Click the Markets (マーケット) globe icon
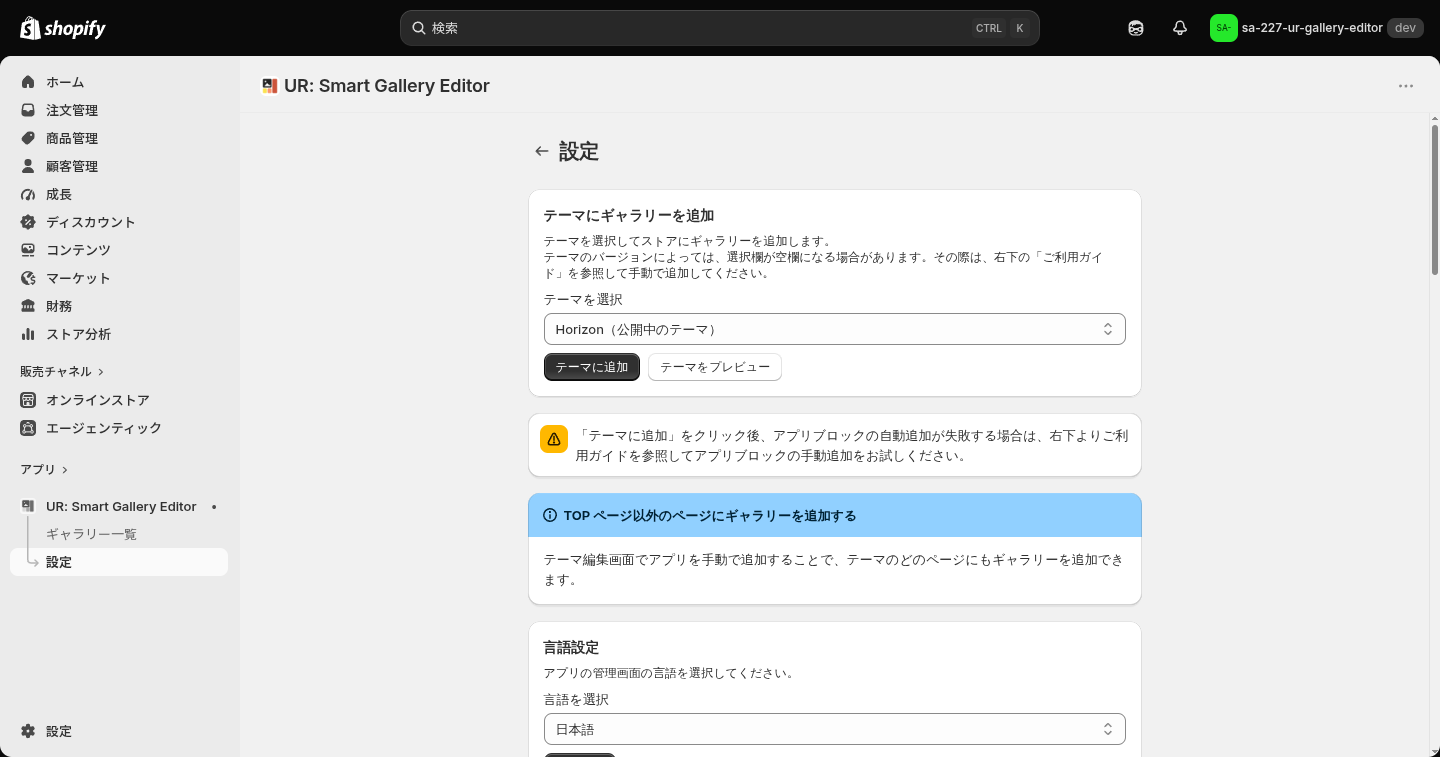The image size is (1440, 757). pyautogui.click(x=28, y=278)
